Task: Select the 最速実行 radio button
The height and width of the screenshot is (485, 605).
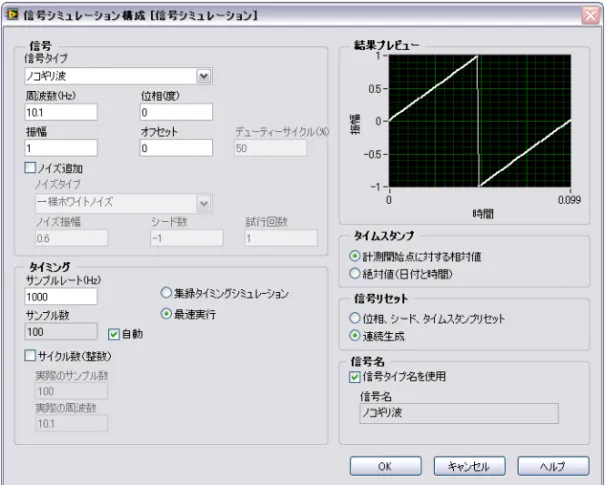Action: (x=166, y=314)
